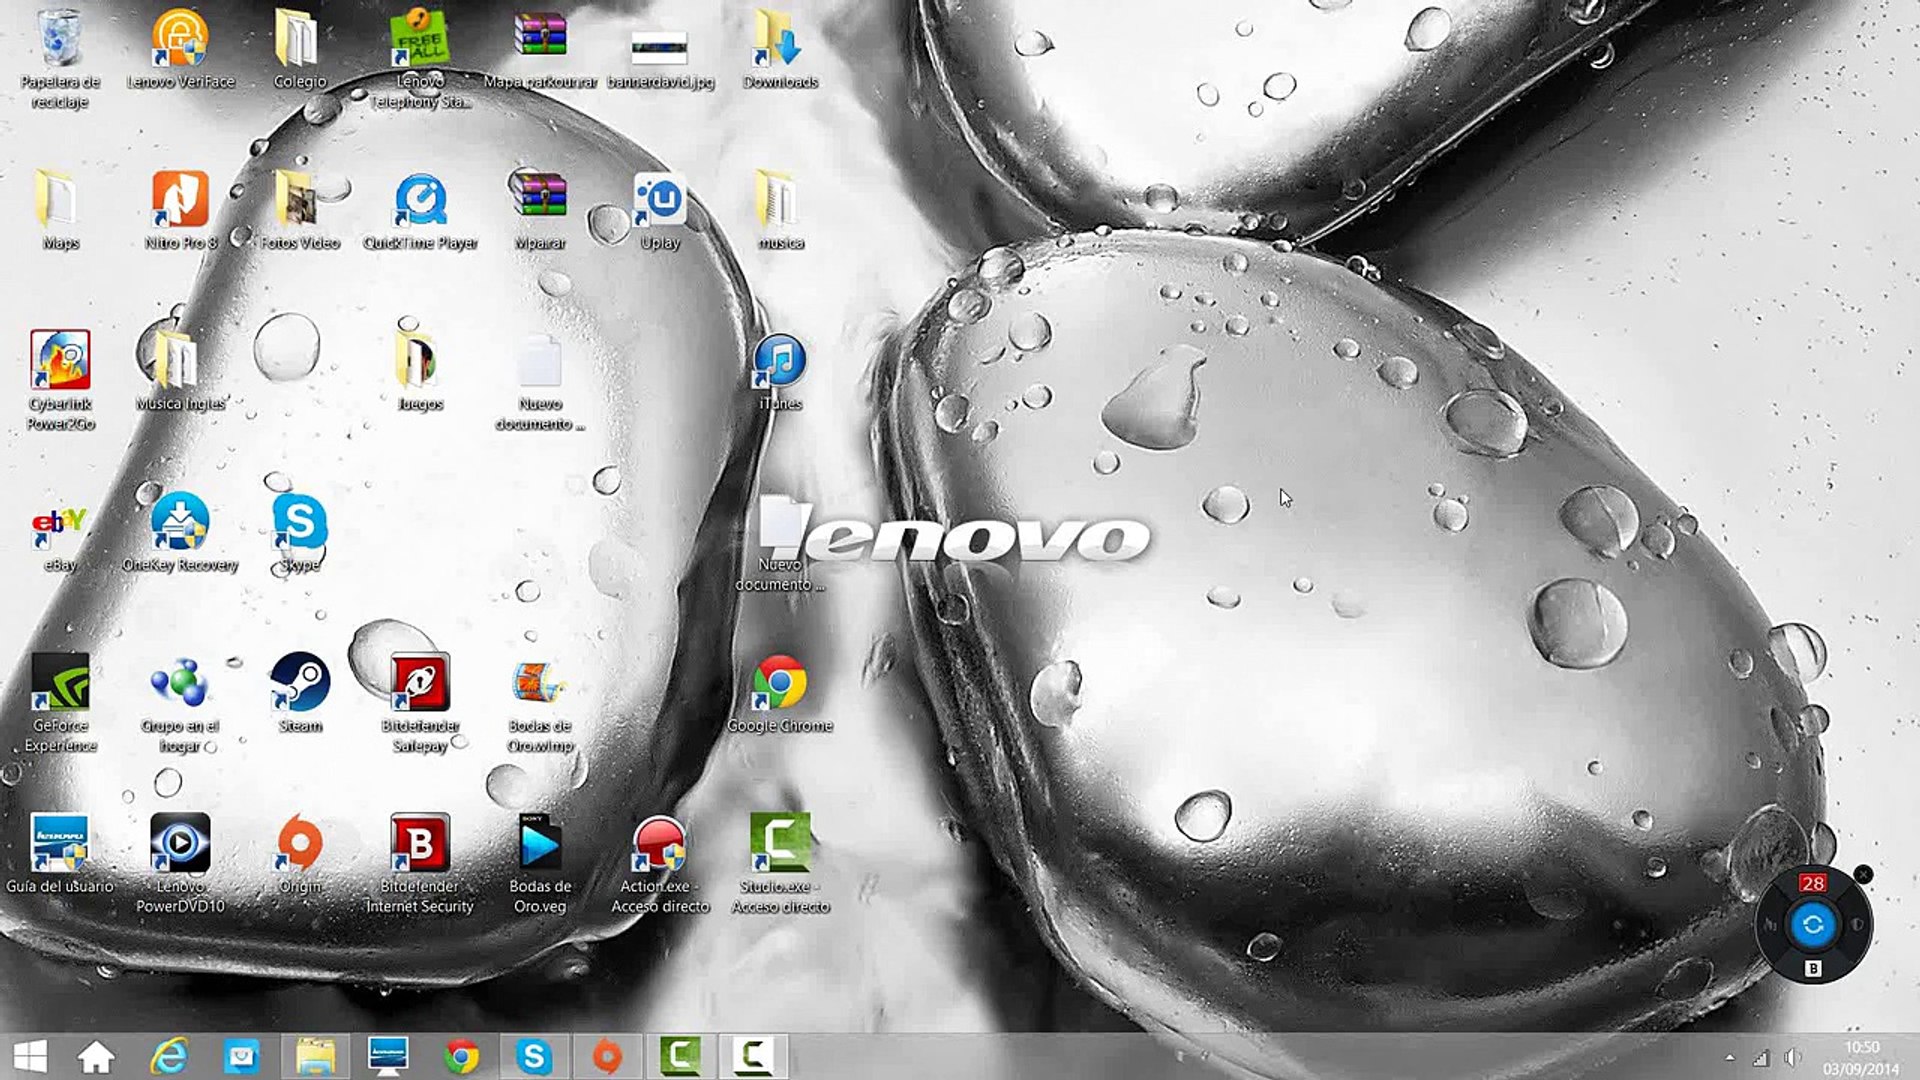Select GeForce Experience icon

point(60,684)
